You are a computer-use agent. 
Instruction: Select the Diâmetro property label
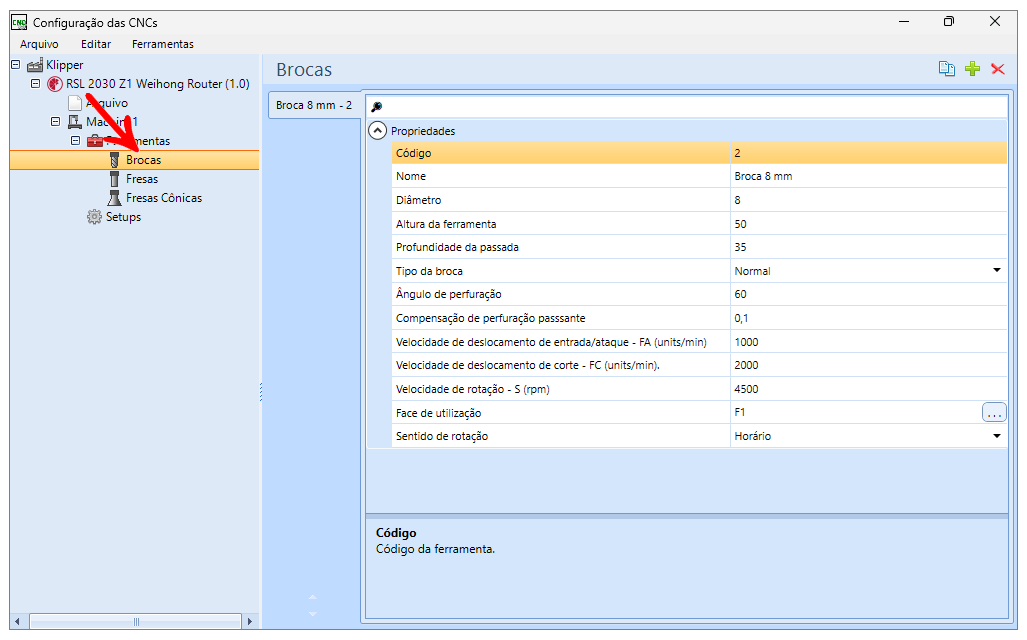[x=419, y=200]
